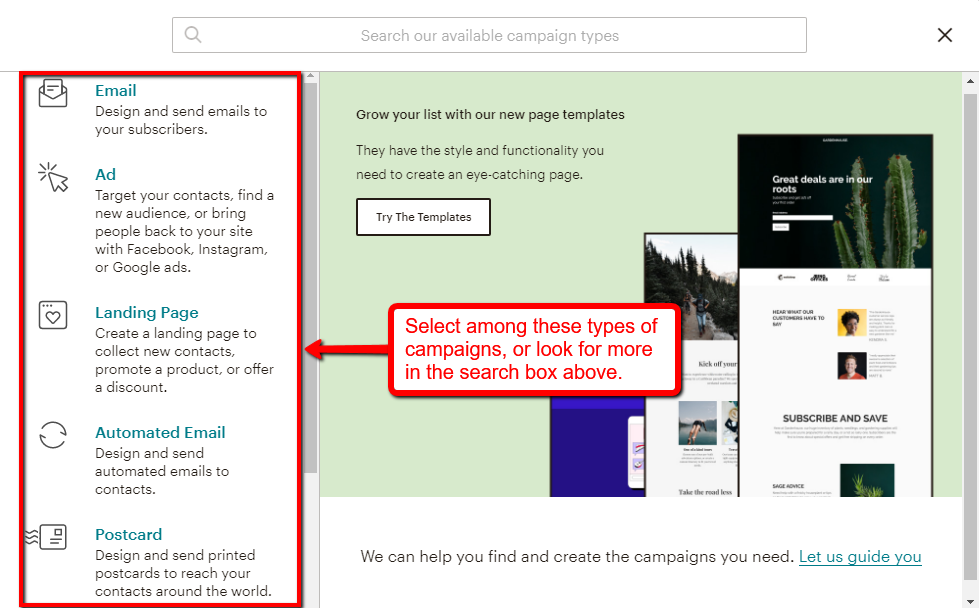Close the campaign type dialog
This screenshot has height=608, width=979.
tap(945, 35)
